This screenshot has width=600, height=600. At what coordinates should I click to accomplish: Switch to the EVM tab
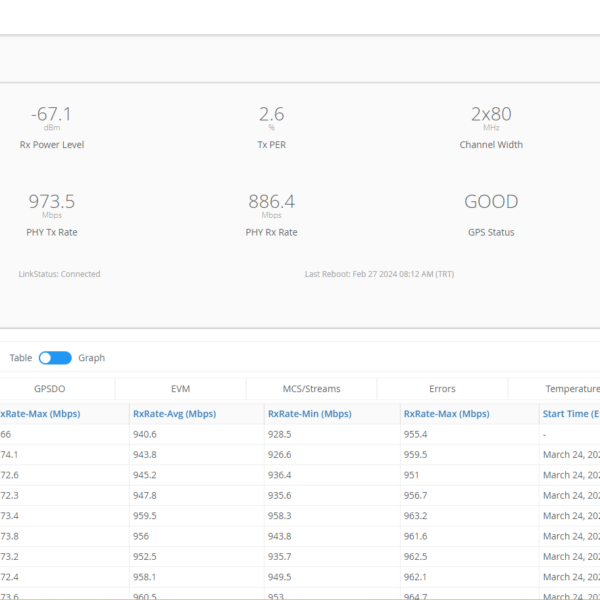[x=180, y=389]
